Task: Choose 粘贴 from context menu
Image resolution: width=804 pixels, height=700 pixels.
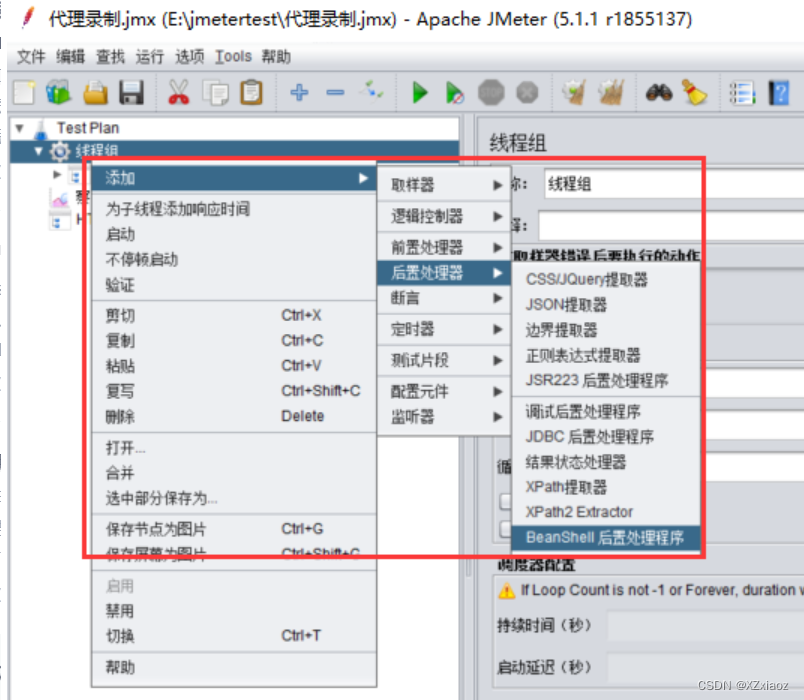Action: 234,366
